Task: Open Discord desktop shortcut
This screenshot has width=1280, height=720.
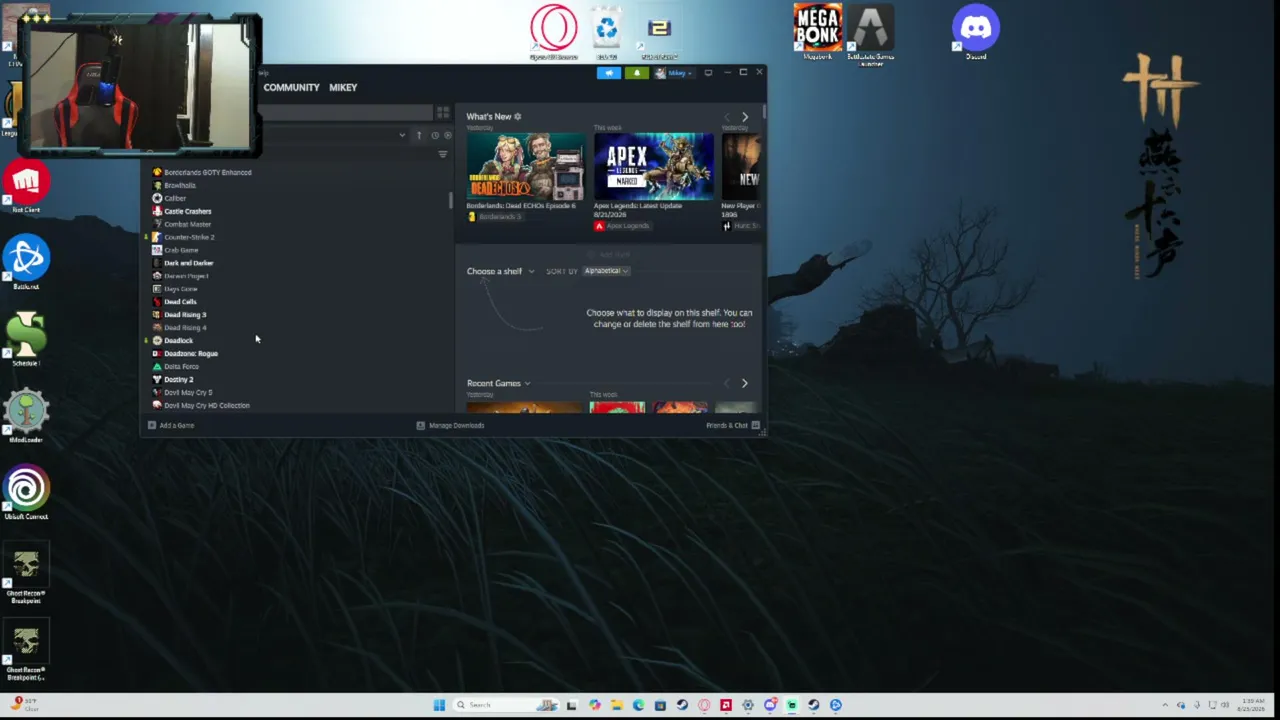Action: click(x=975, y=32)
